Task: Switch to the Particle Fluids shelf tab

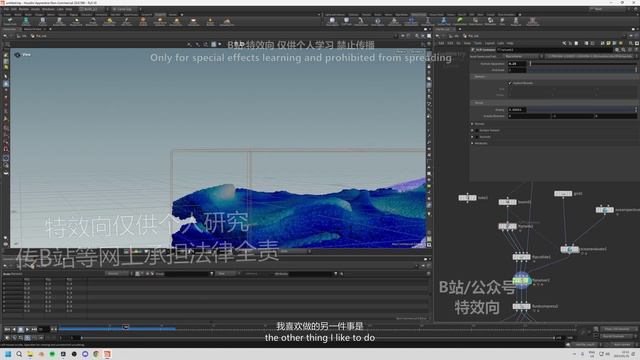Action: pyautogui.click(x=418, y=15)
